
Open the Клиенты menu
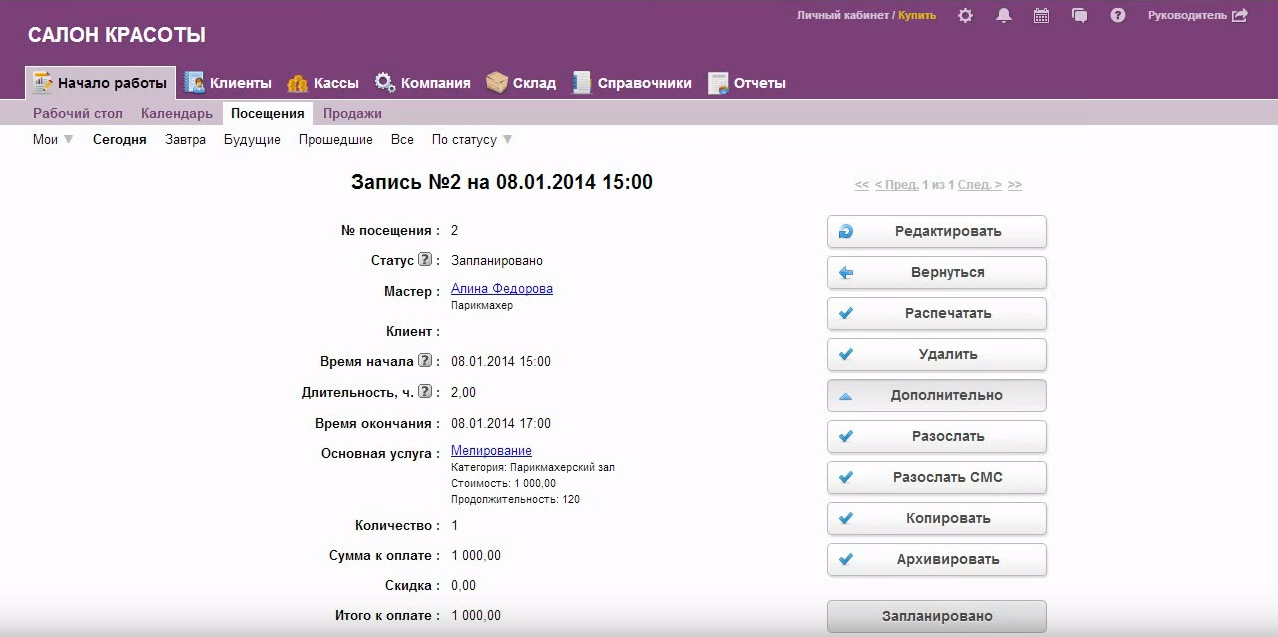click(228, 83)
